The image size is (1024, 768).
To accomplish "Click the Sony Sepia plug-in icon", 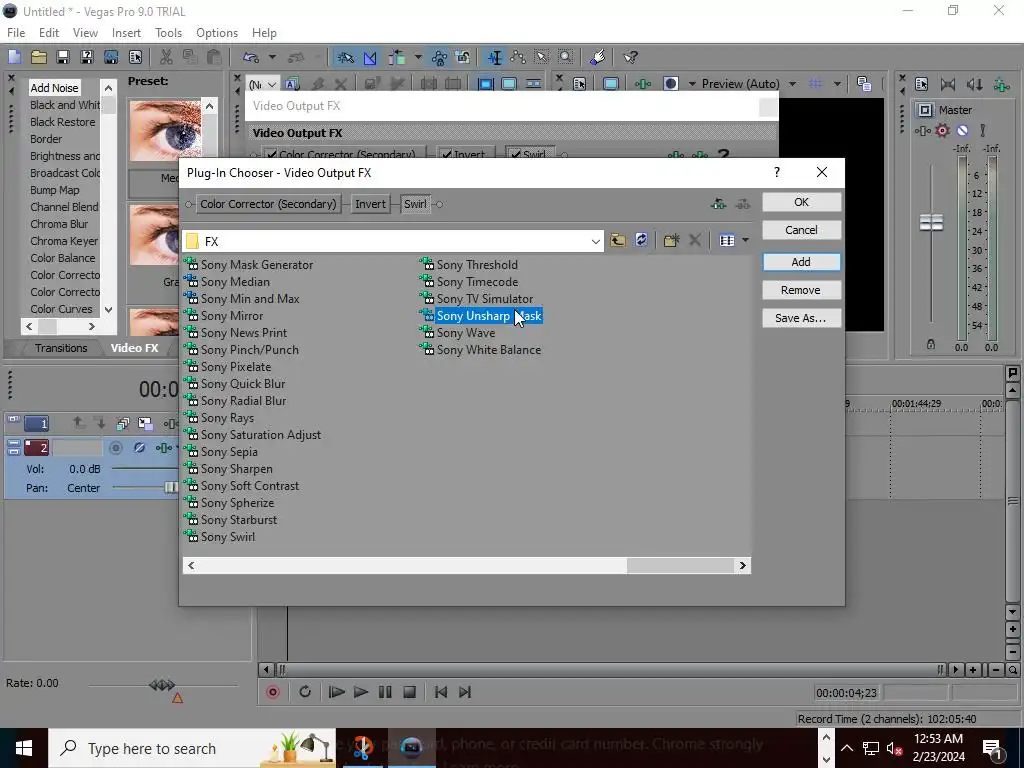I will [x=191, y=451].
